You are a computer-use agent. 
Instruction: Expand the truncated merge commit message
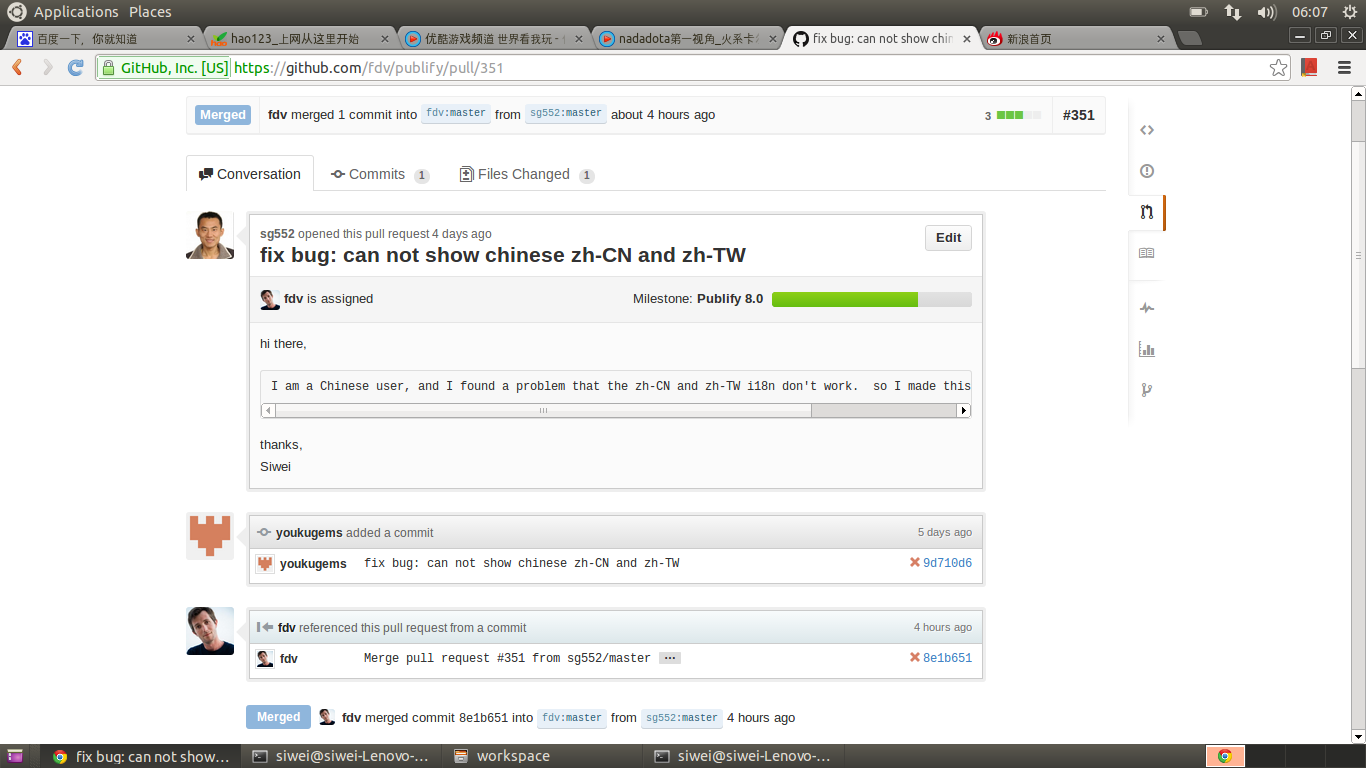click(668, 657)
